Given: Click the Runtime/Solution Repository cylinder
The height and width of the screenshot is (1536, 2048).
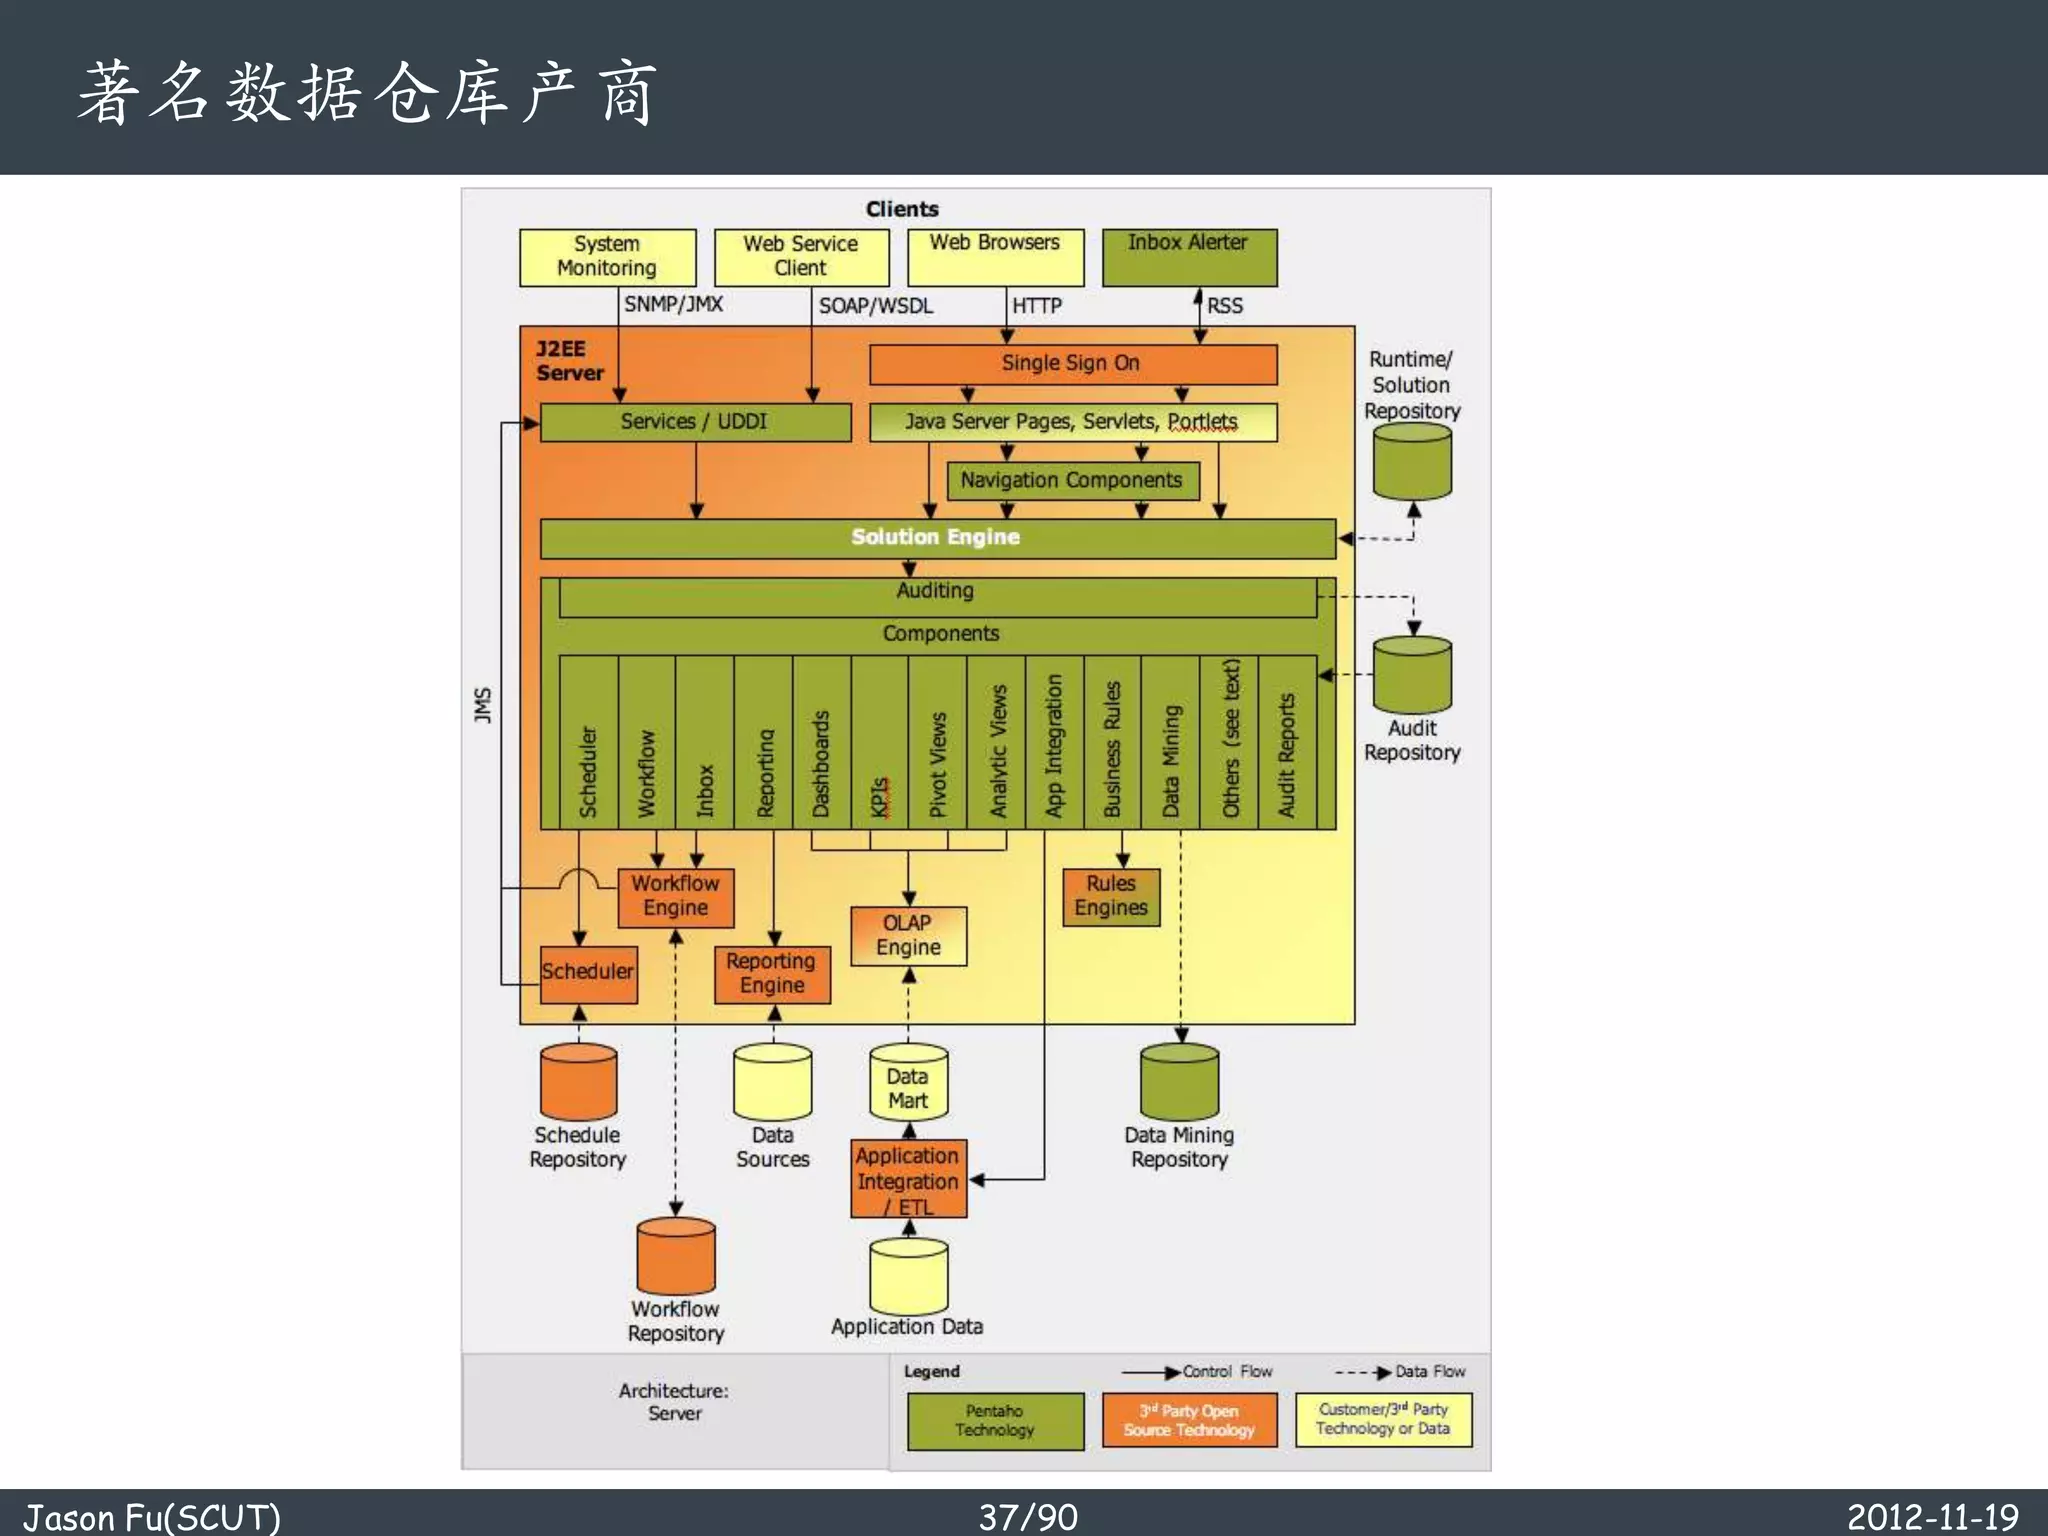Looking at the screenshot, I should point(1412,461).
